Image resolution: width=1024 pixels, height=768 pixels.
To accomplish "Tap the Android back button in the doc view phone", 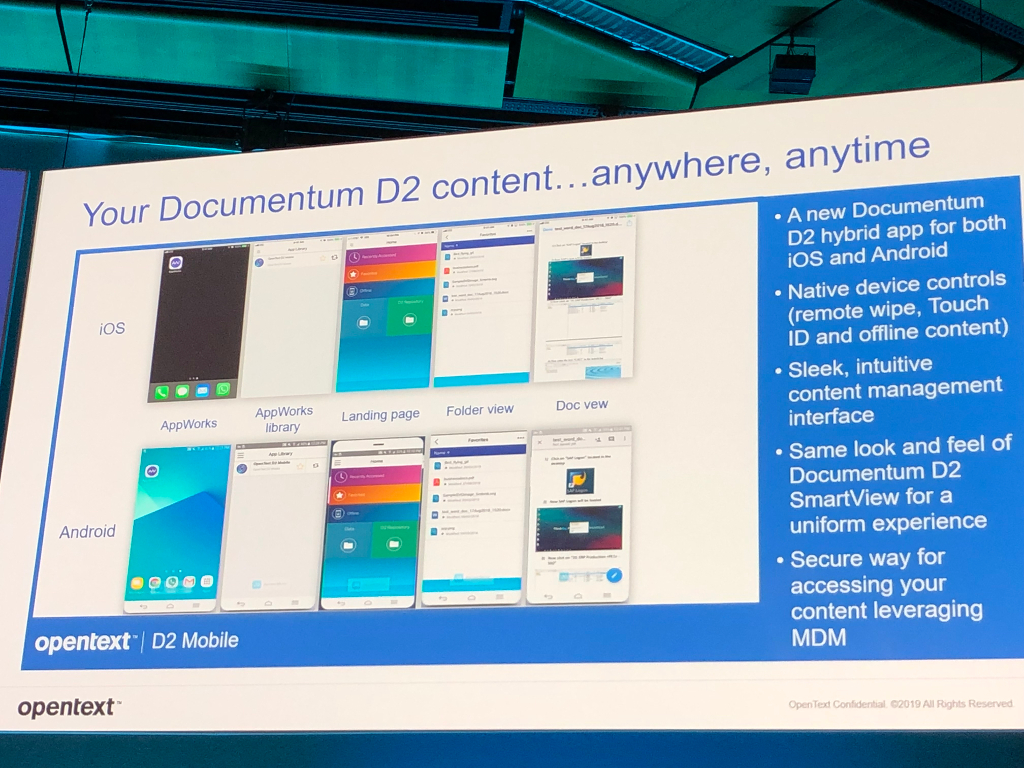I will pos(548,596).
